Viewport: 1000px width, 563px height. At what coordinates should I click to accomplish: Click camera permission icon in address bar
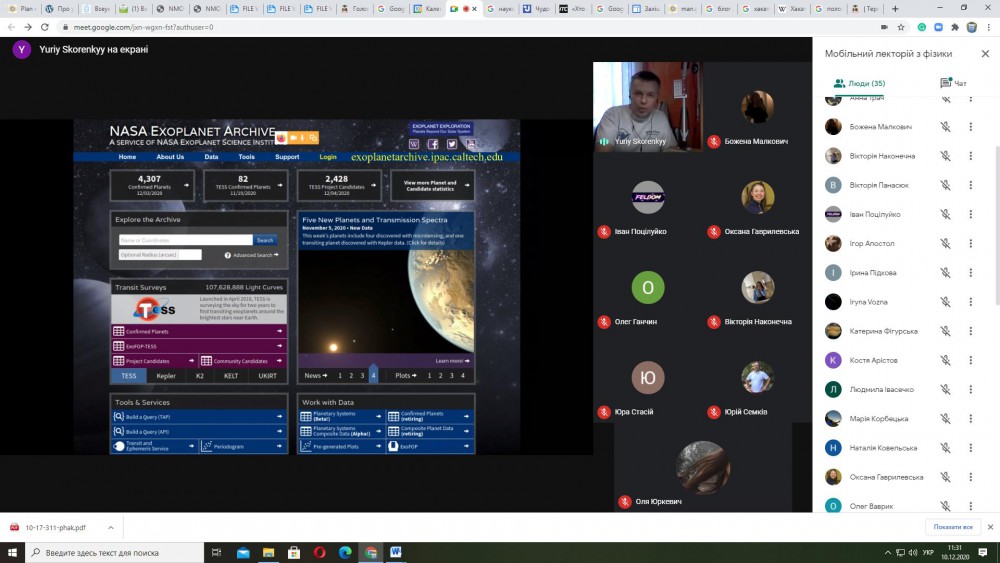(x=884, y=27)
